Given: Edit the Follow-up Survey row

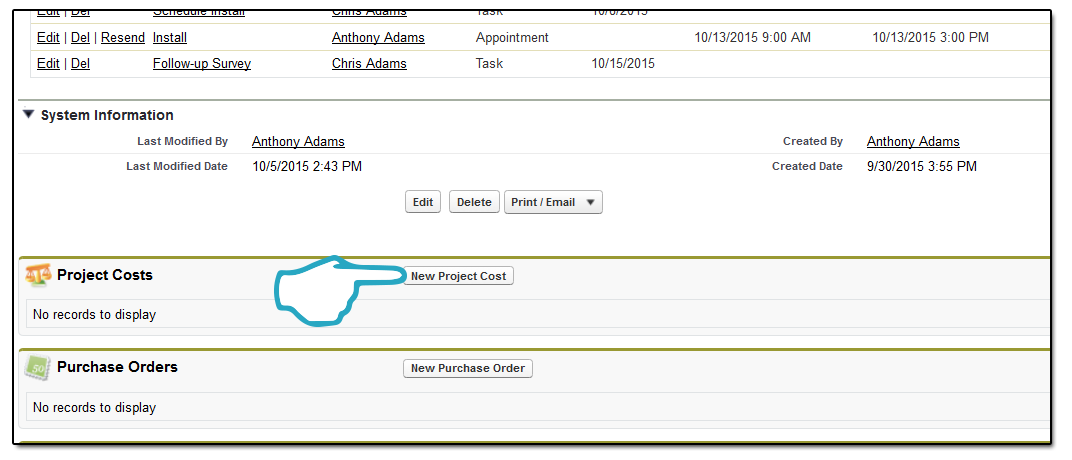Looking at the screenshot, I should pos(48,64).
